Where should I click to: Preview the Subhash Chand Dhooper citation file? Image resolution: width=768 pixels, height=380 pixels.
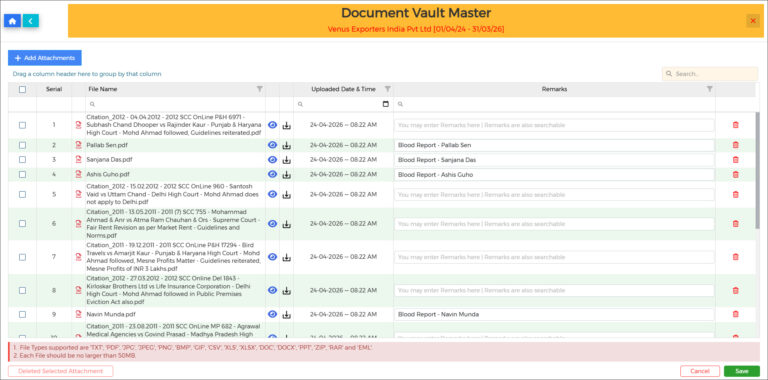click(273, 125)
